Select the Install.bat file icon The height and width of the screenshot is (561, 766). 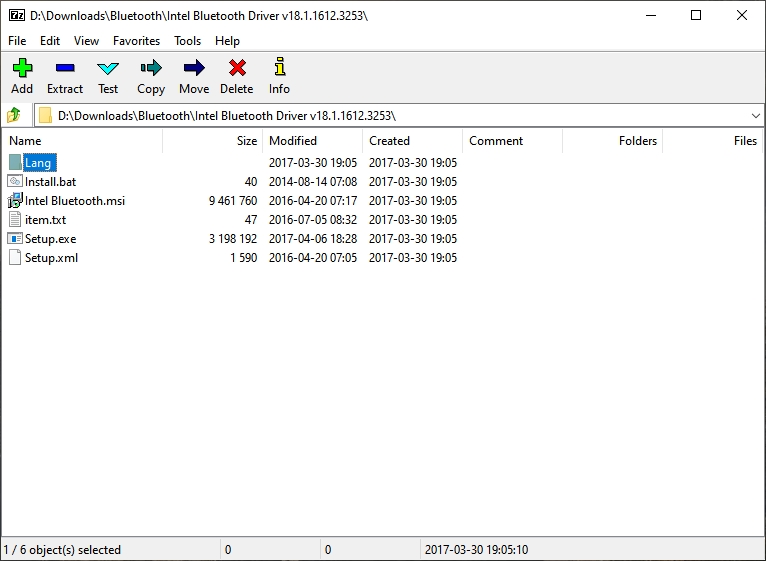15,181
